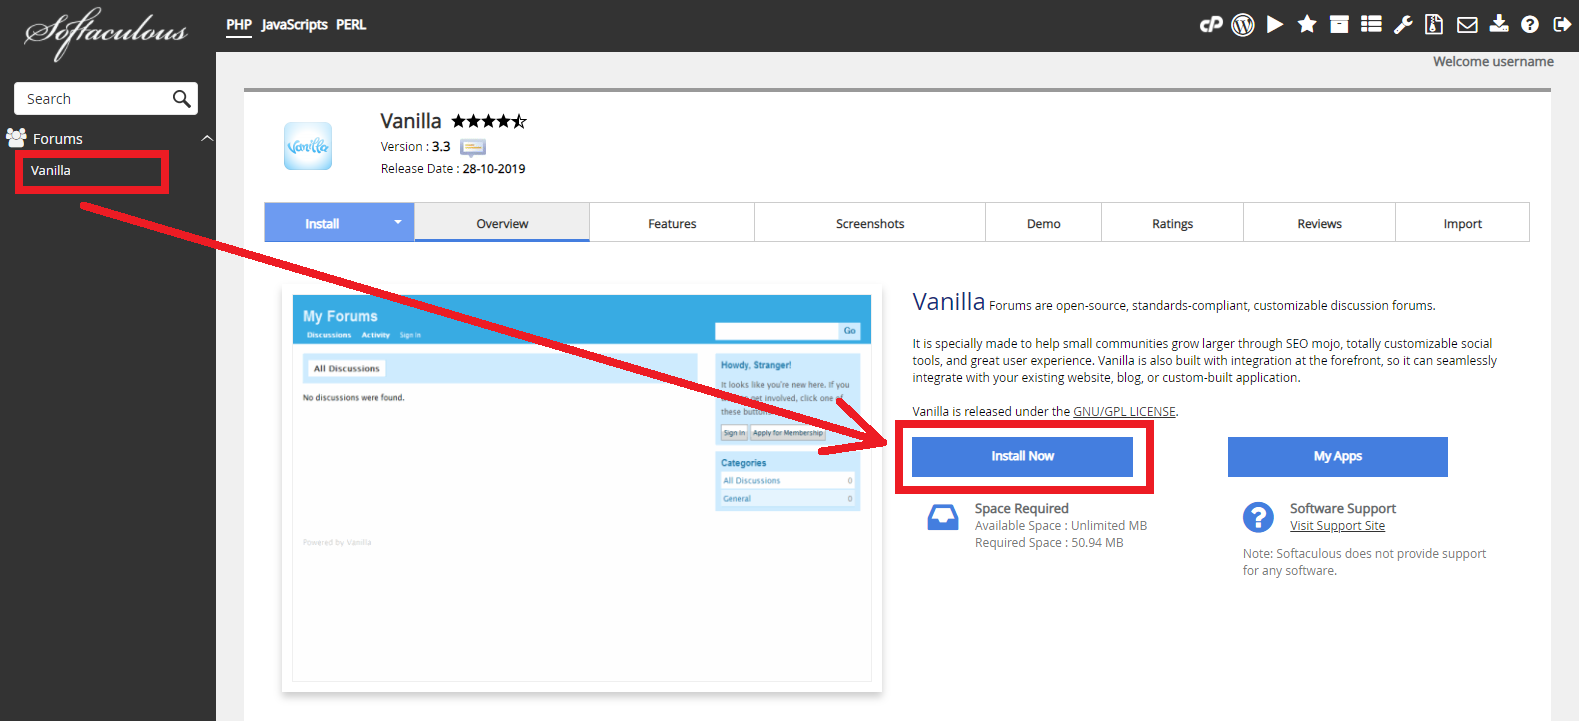
Task: Open the zipped file backups icon
Action: point(1434,24)
